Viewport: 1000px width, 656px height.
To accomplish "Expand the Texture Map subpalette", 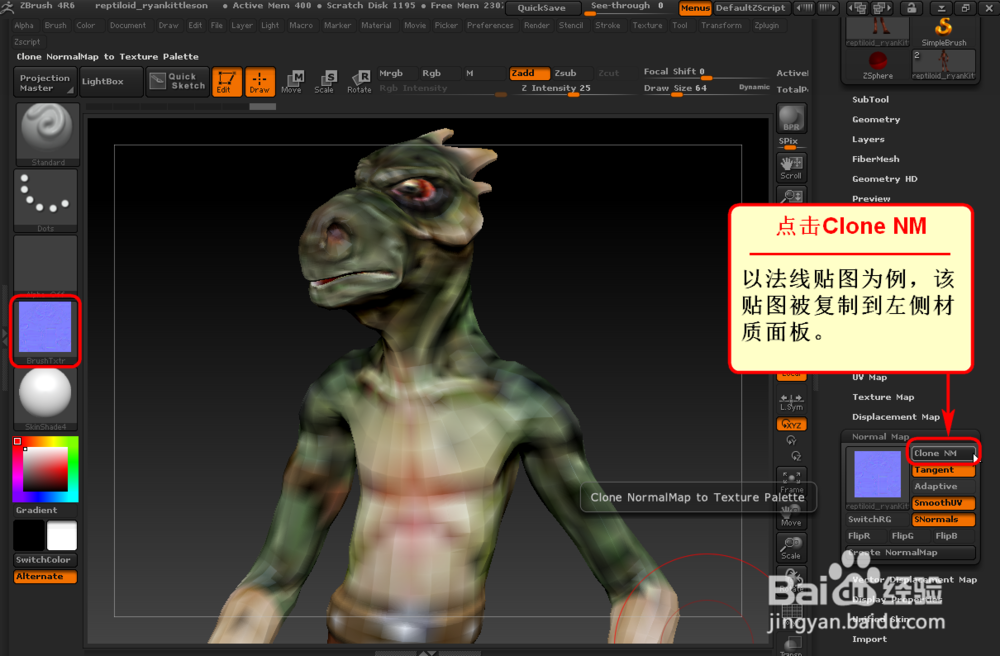I will coord(883,397).
